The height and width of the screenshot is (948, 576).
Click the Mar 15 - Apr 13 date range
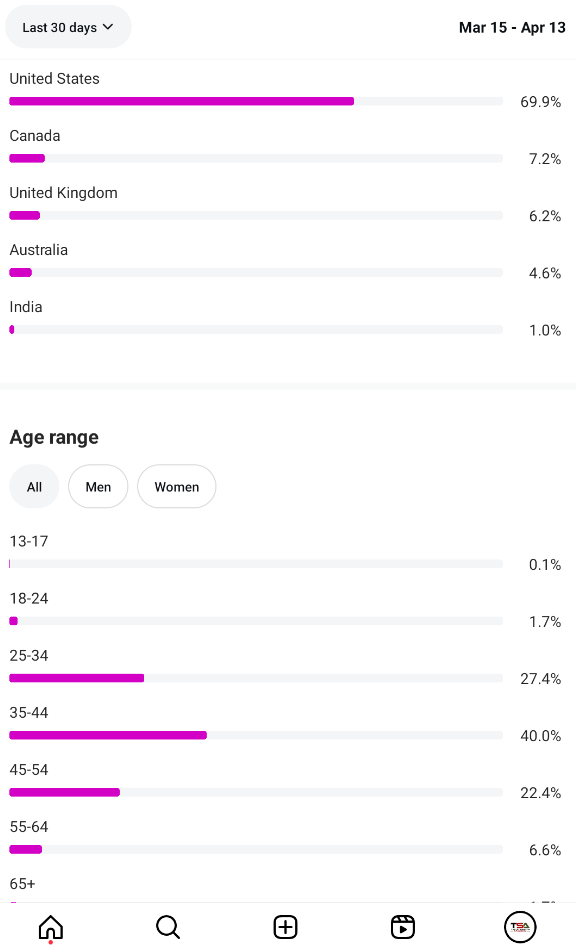click(512, 28)
